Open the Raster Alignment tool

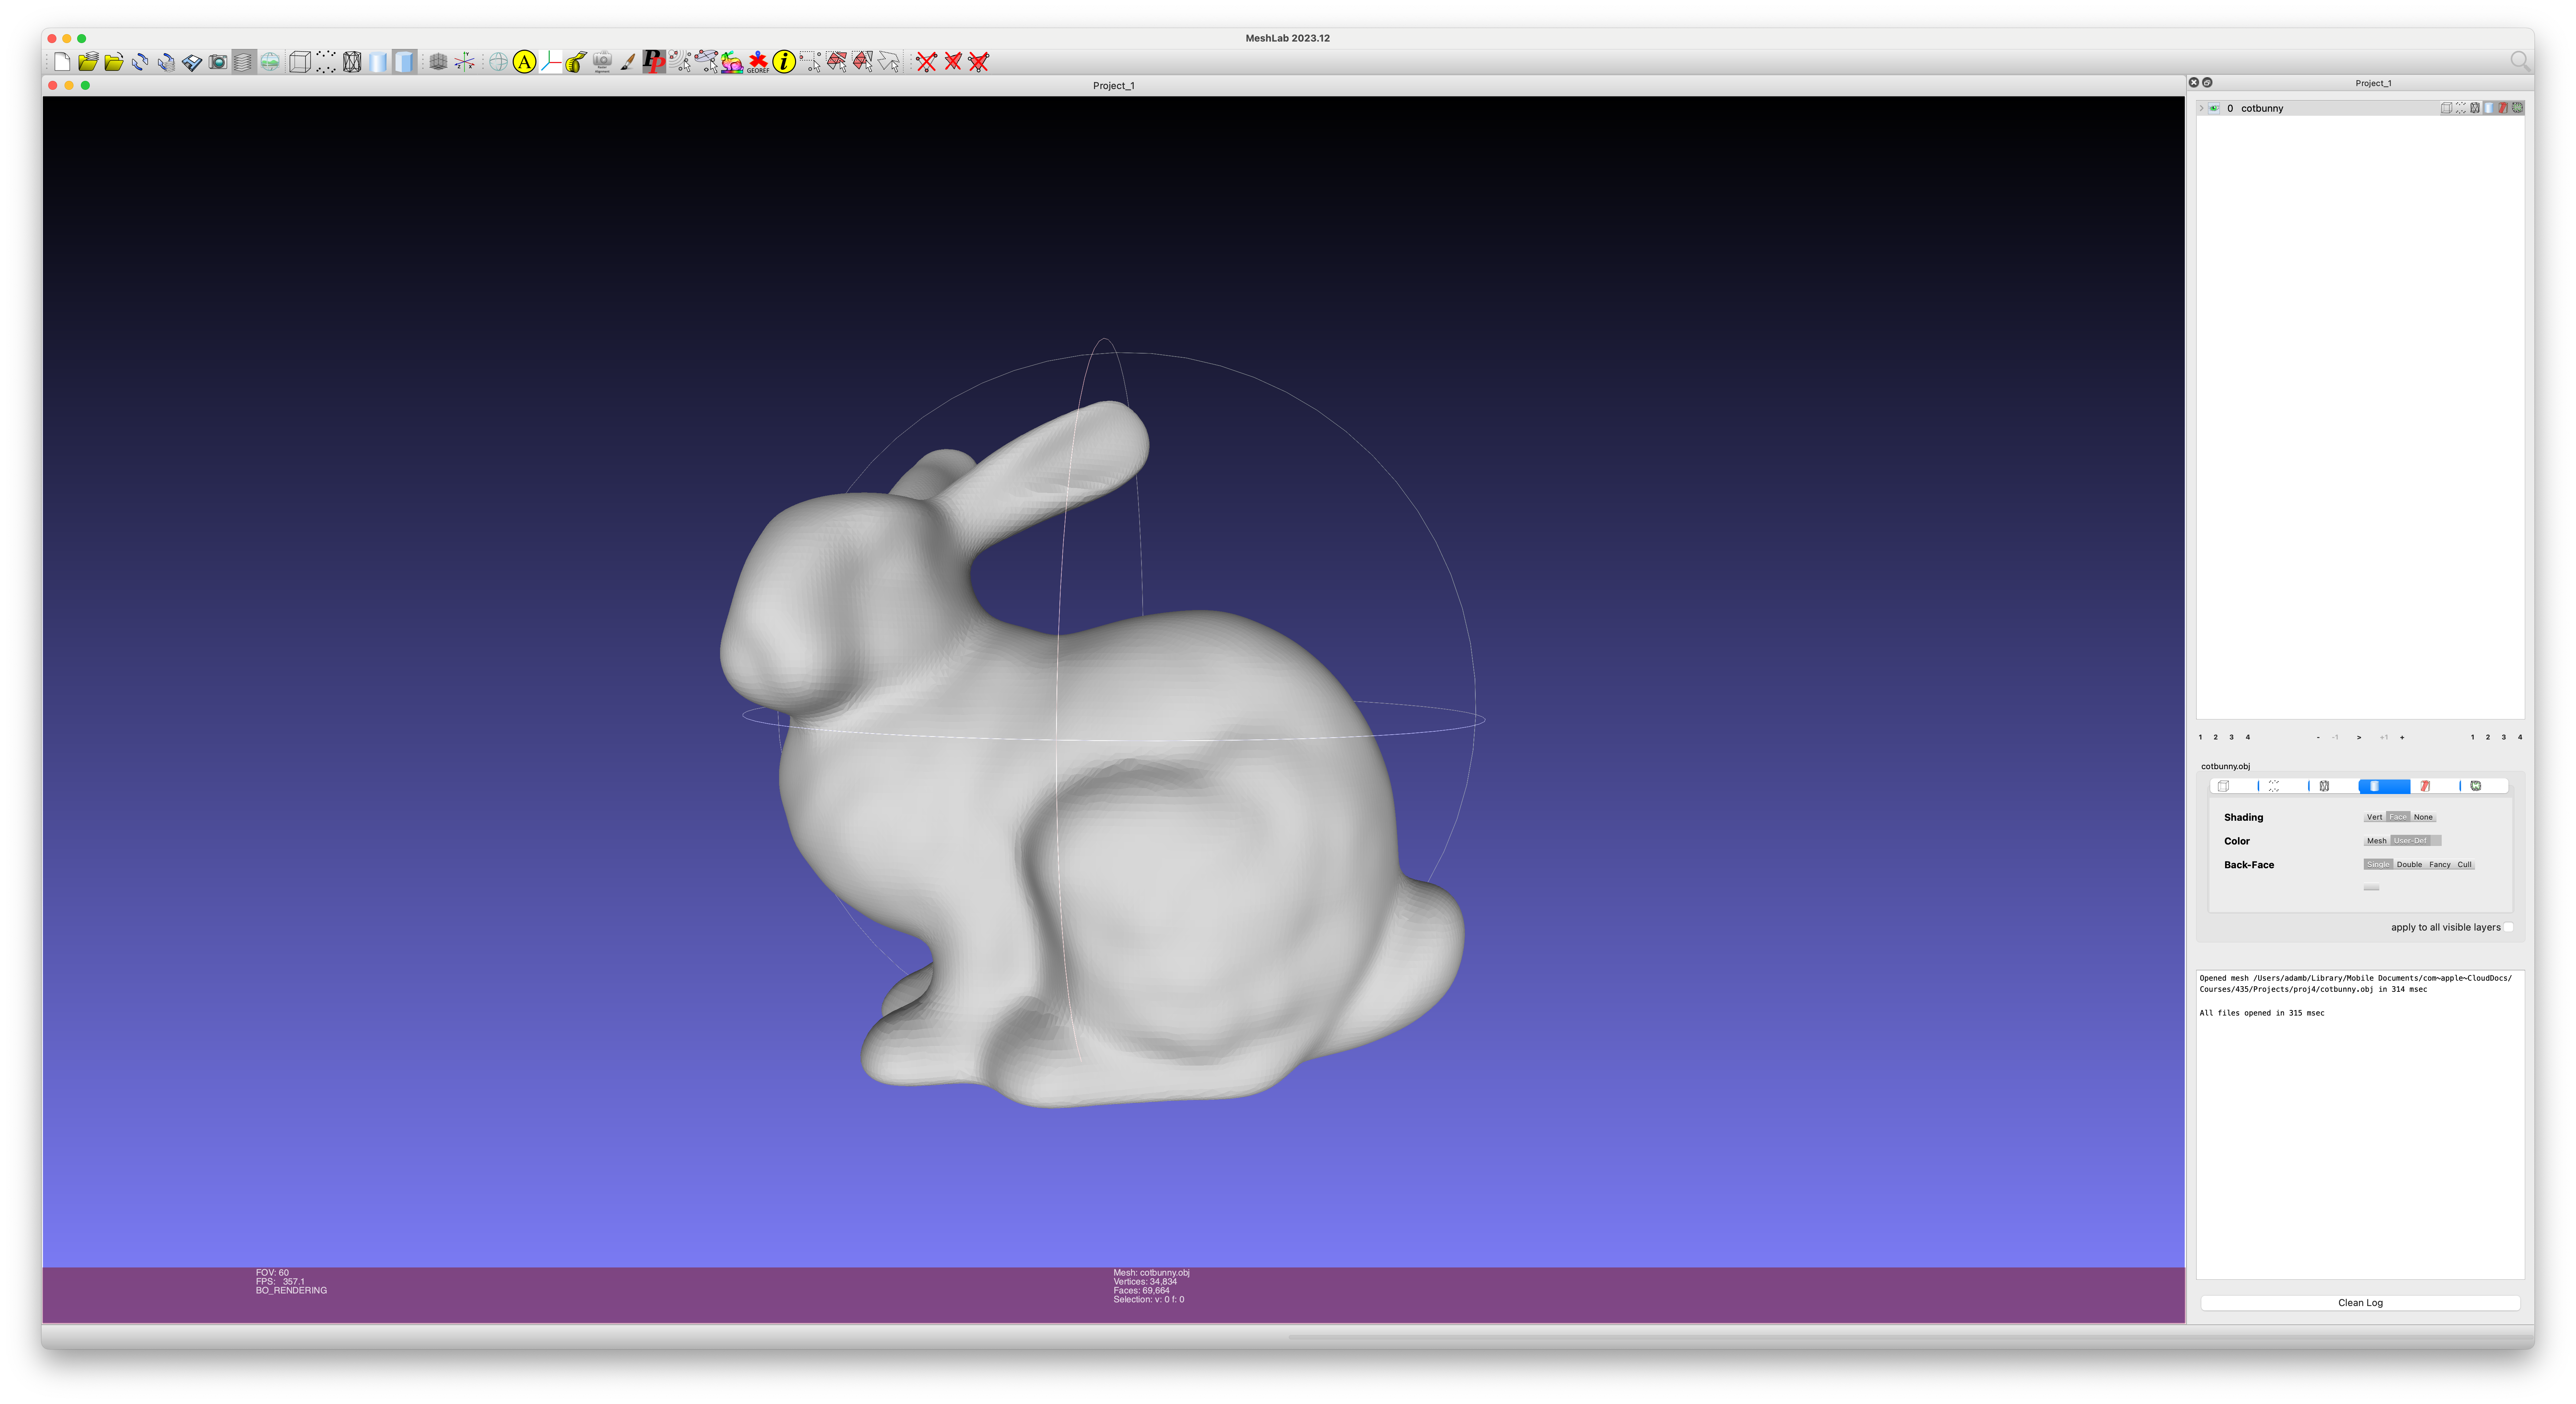602,62
